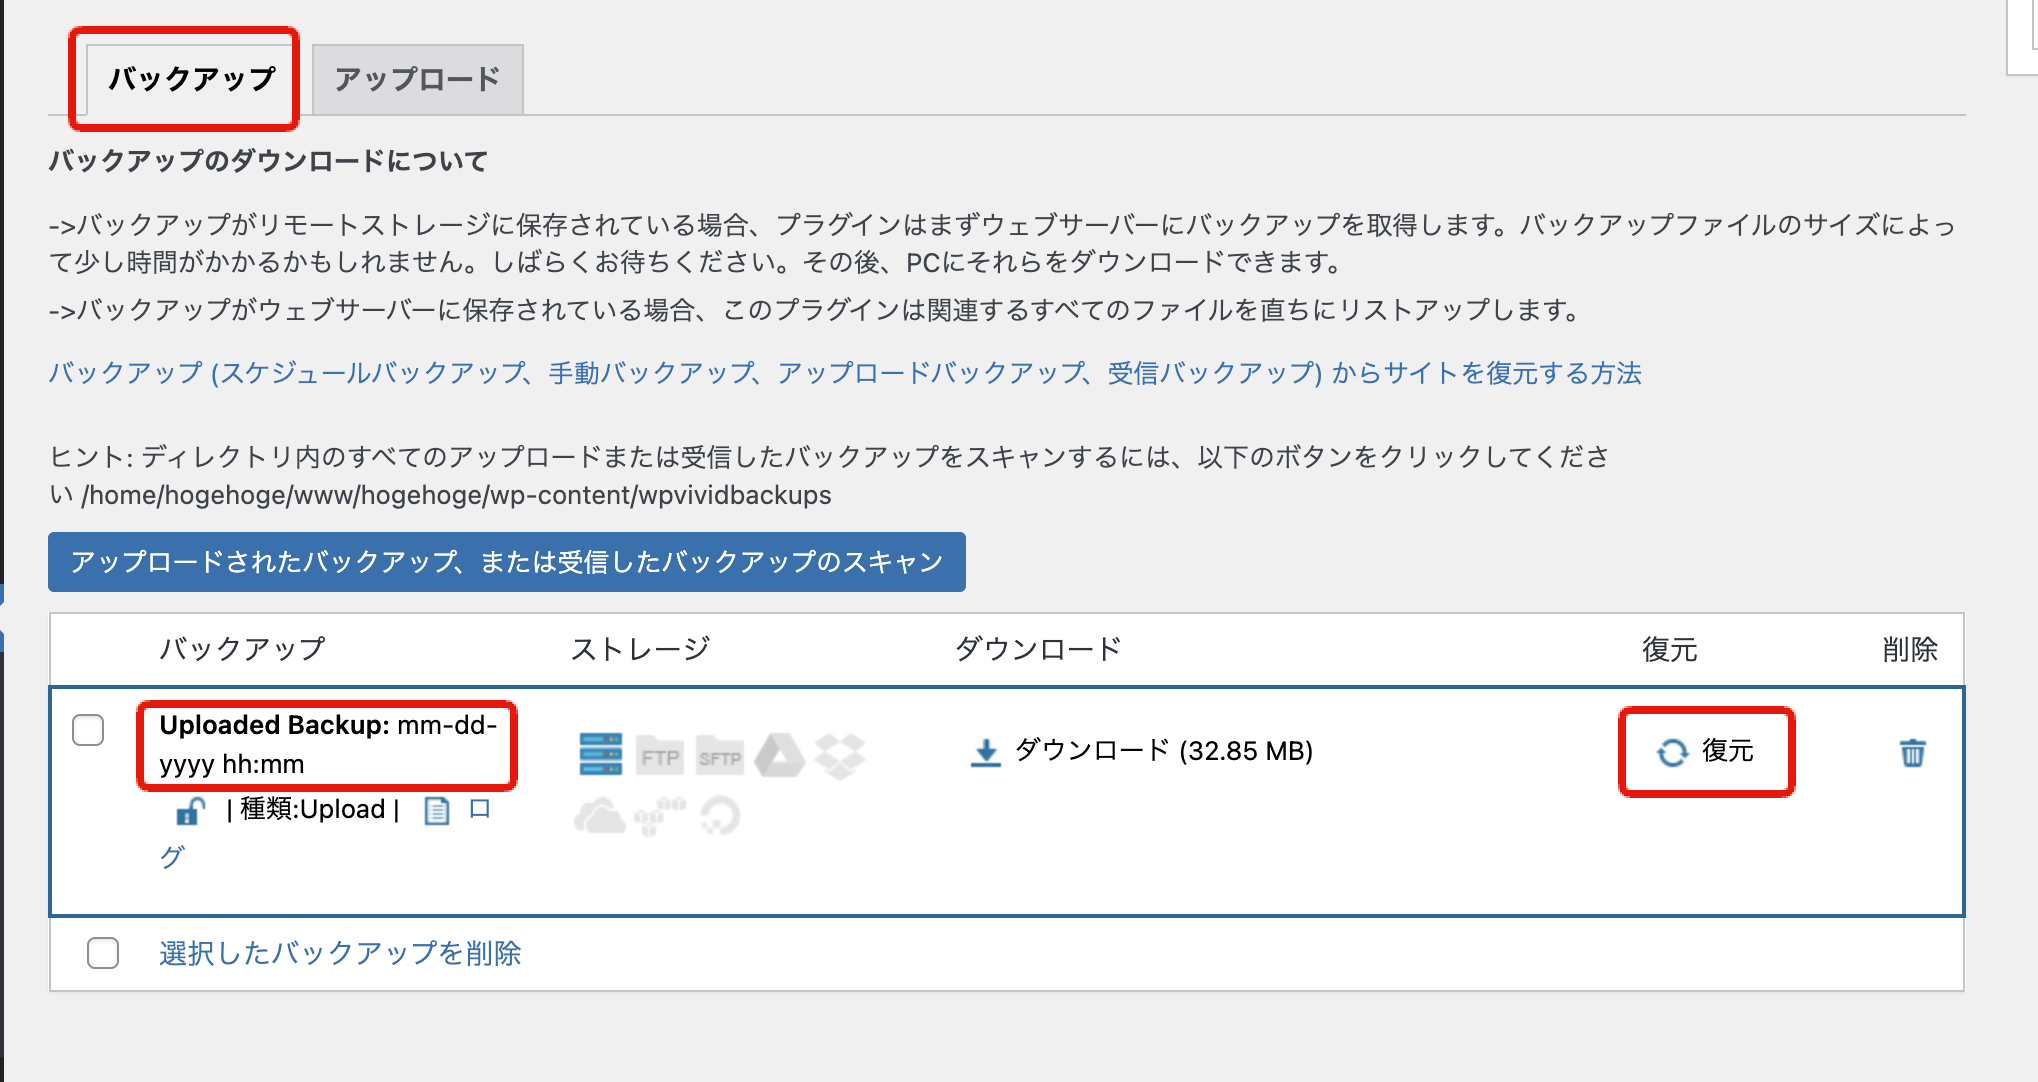Click the OneDrive cloud storage icon
Image resolution: width=2038 pixels, height=1082 pixels.
coord(600,817)
